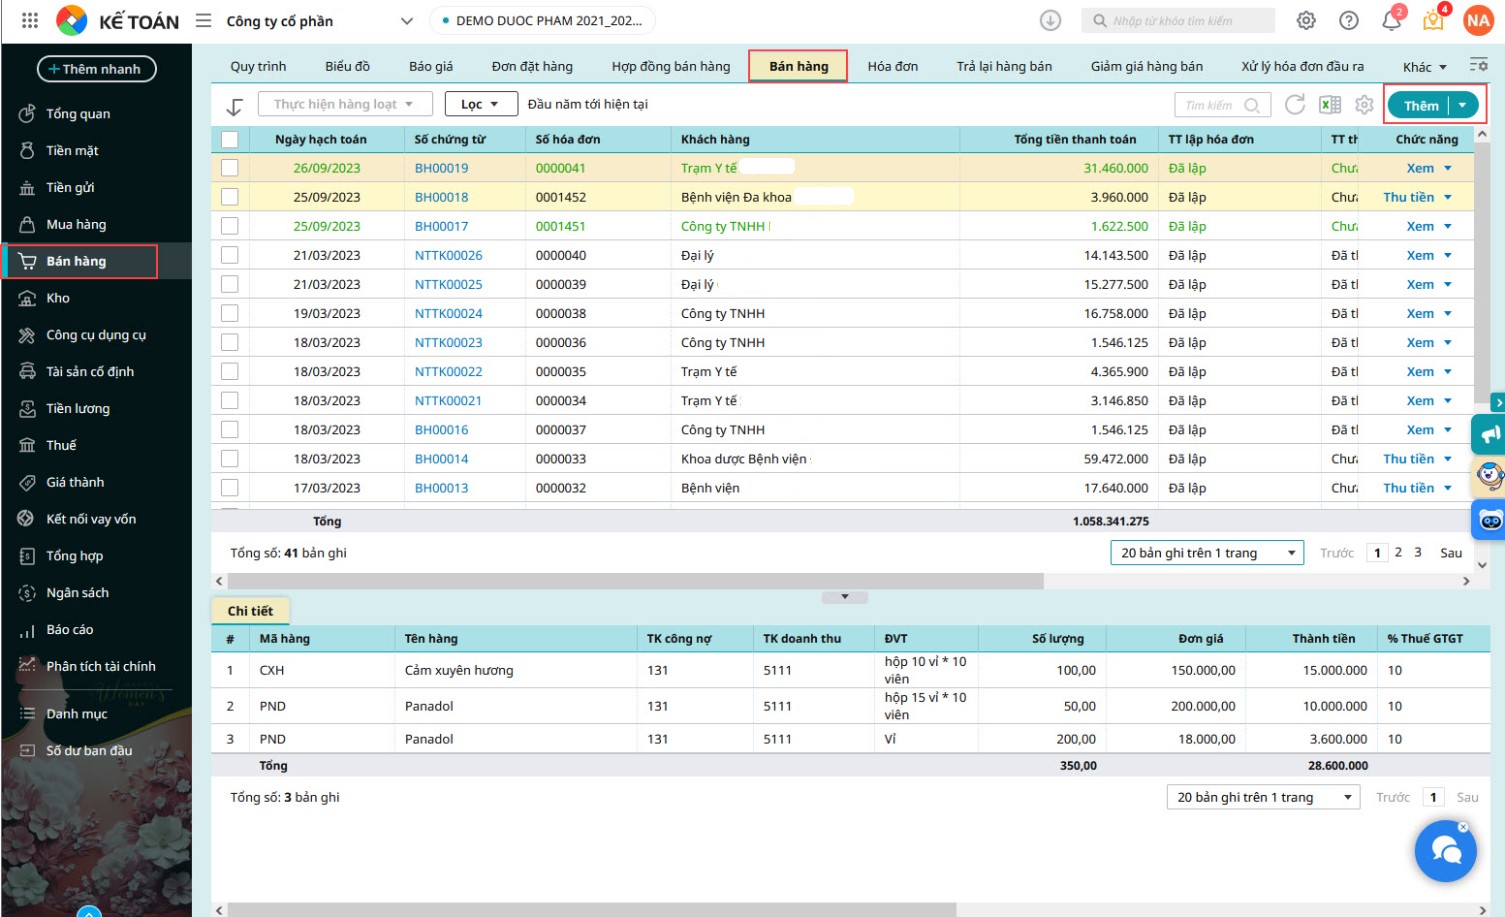Open the help question mark icon

coord(1349,20)
